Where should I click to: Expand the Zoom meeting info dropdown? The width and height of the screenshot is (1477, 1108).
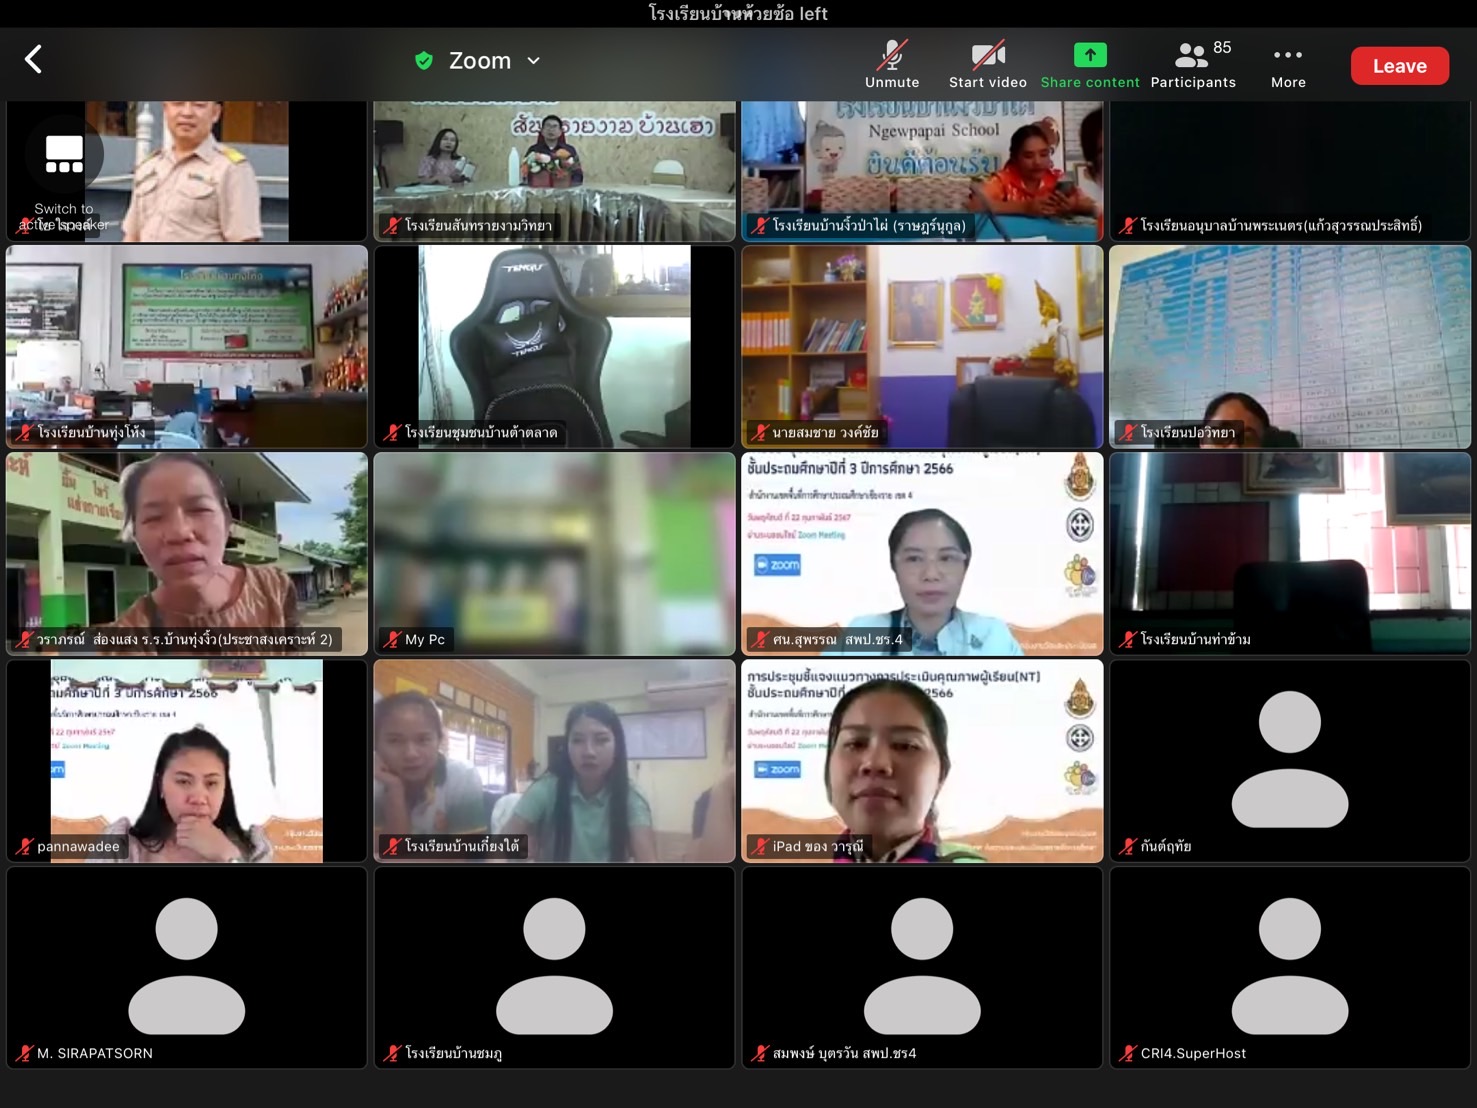(x=534, y=61)
